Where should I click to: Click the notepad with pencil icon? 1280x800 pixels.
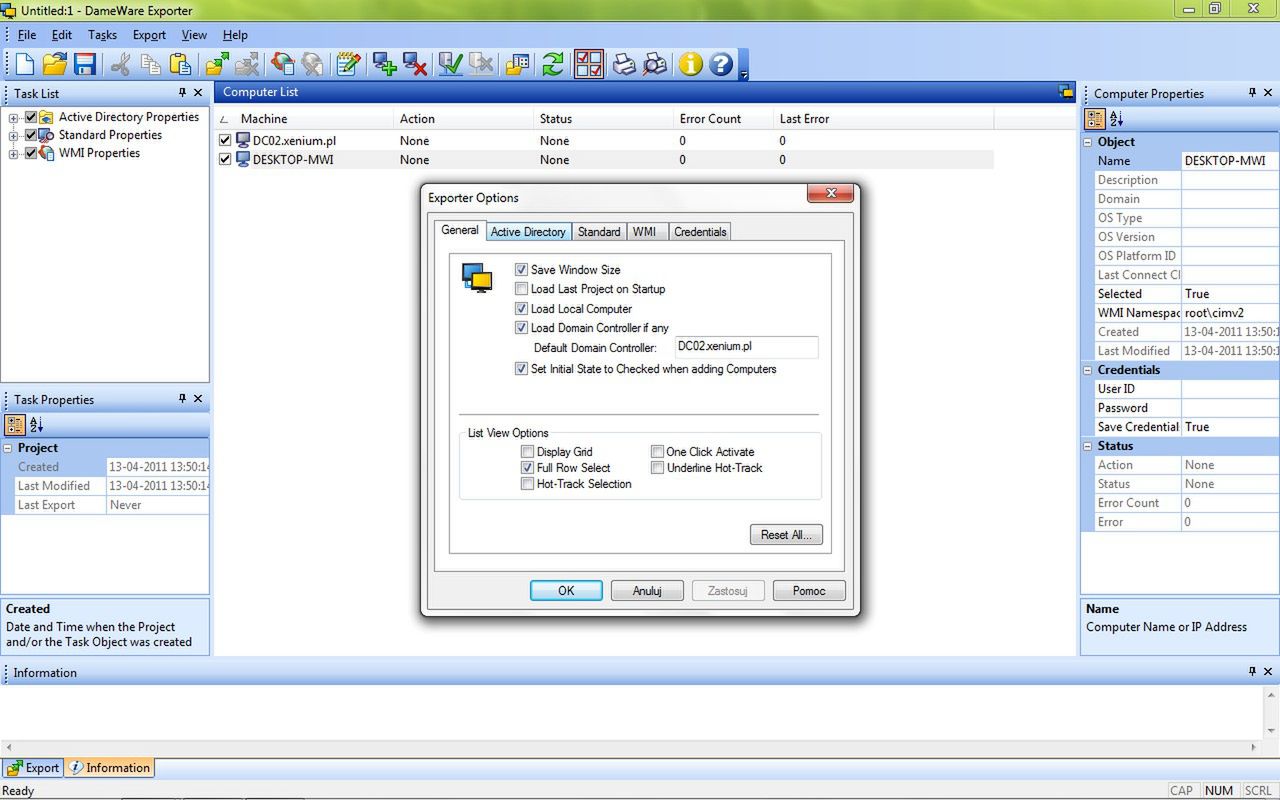pyautogui.click(x=348, y=64)
